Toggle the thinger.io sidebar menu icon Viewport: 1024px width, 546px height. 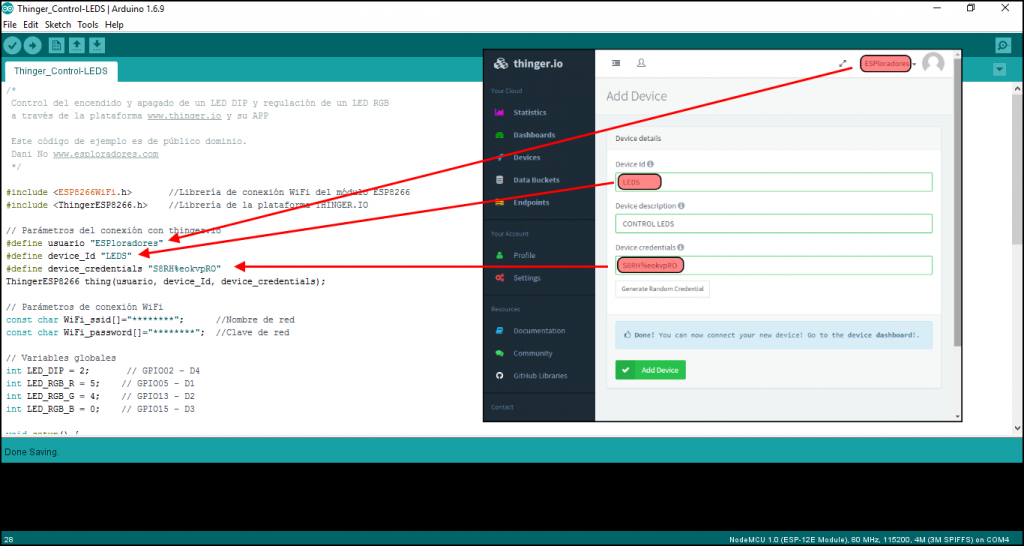click(x=615, y=63)
